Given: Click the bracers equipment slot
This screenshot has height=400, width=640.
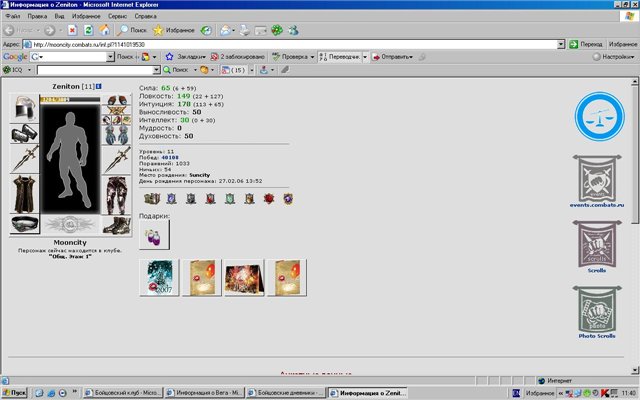Looking at the screenshot, I should tap(24, 133).
